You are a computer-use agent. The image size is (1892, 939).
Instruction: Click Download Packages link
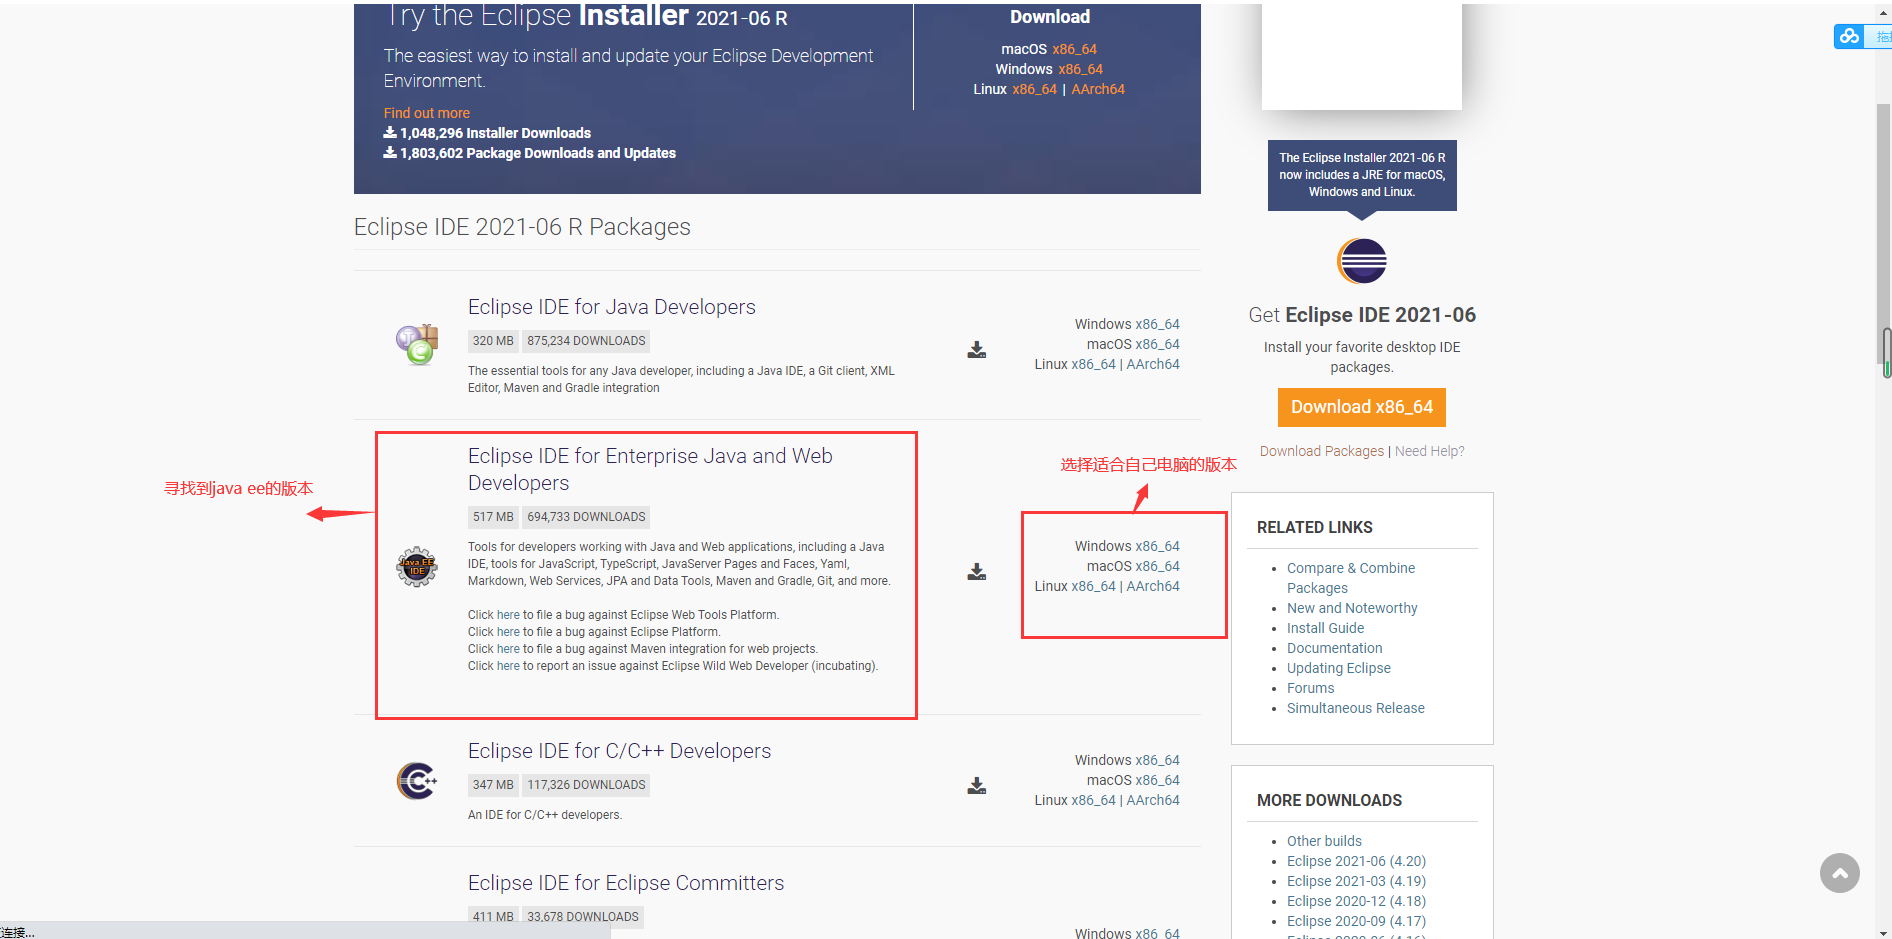pos(1322,451)
